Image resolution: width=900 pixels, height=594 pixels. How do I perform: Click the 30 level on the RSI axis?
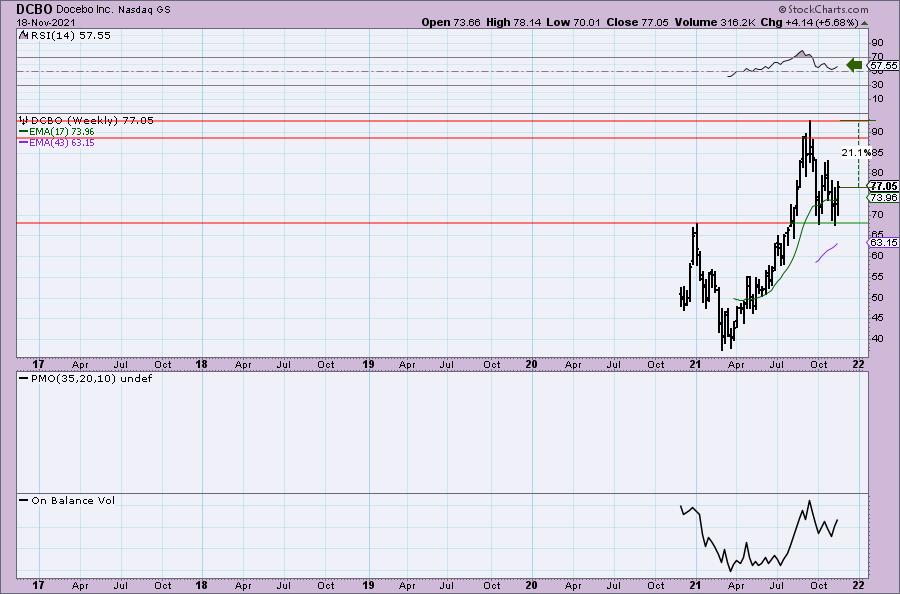pyautogui.click(x=878, y=85)
